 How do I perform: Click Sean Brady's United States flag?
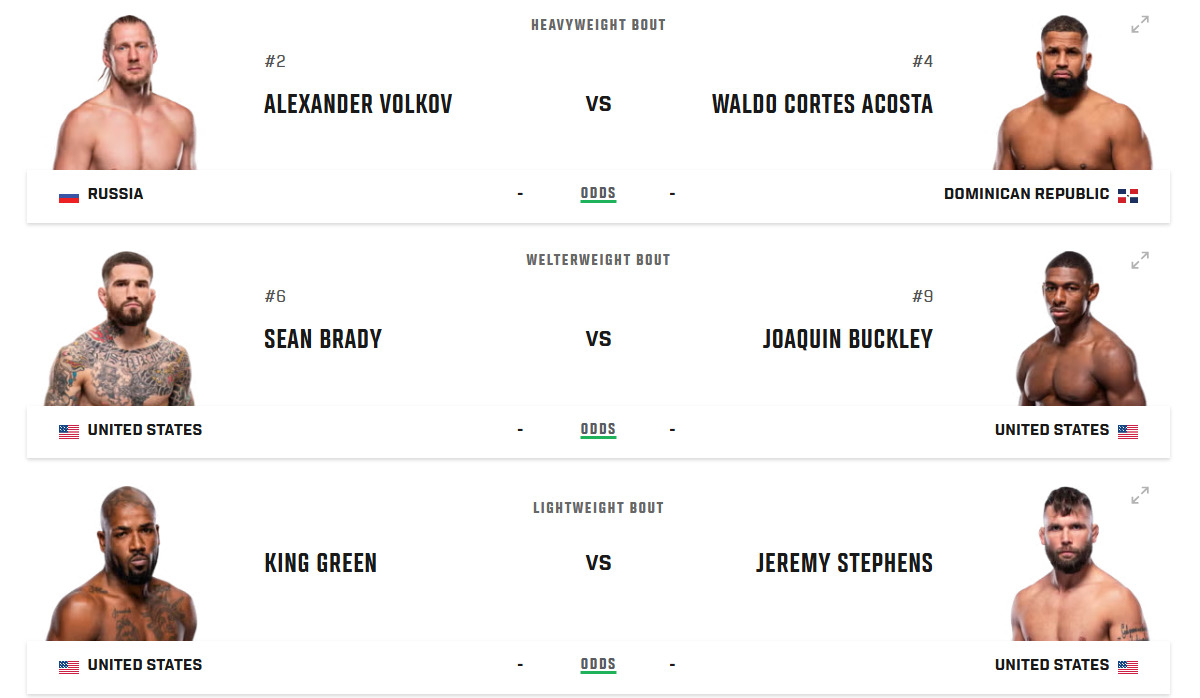tap(69, 431)
